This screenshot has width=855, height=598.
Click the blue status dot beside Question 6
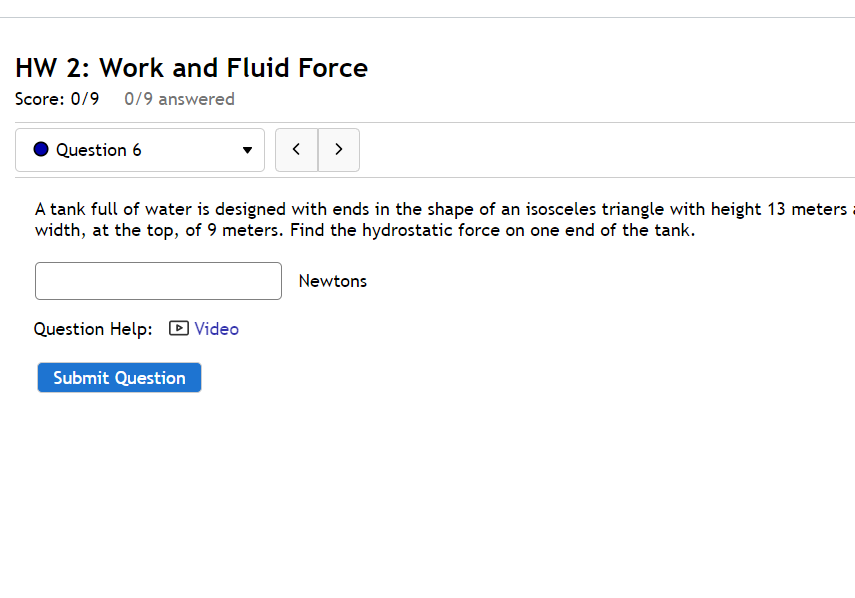[41, 149]
